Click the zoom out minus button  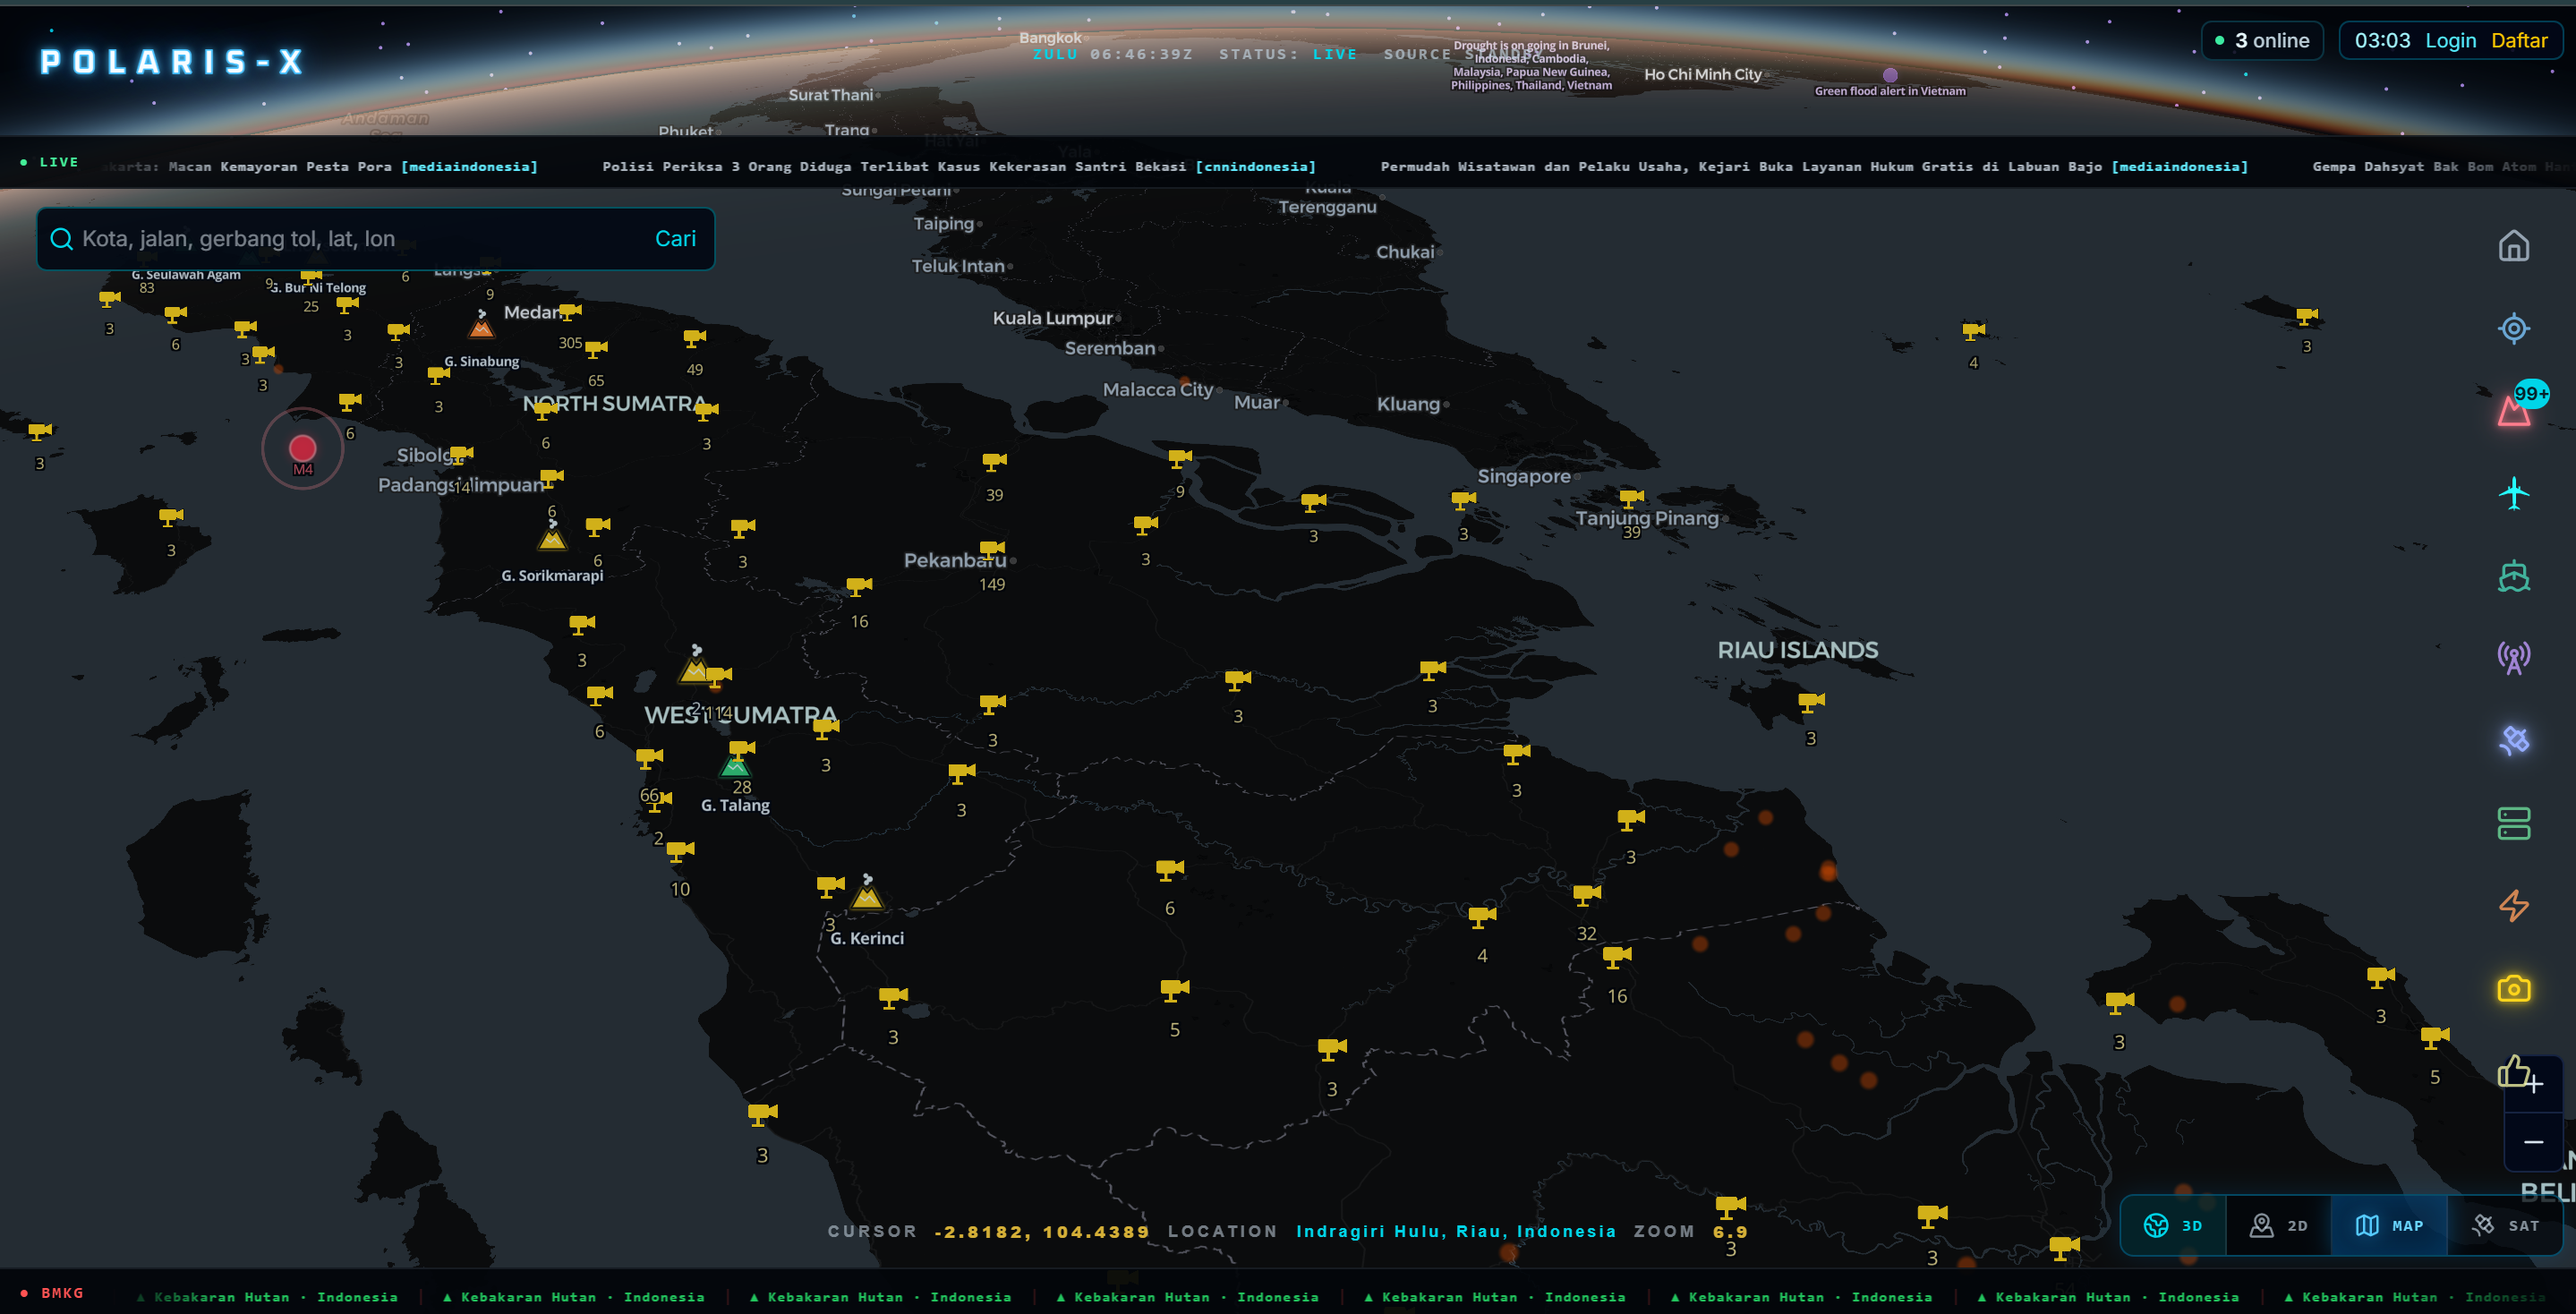coord(2533,1141)
